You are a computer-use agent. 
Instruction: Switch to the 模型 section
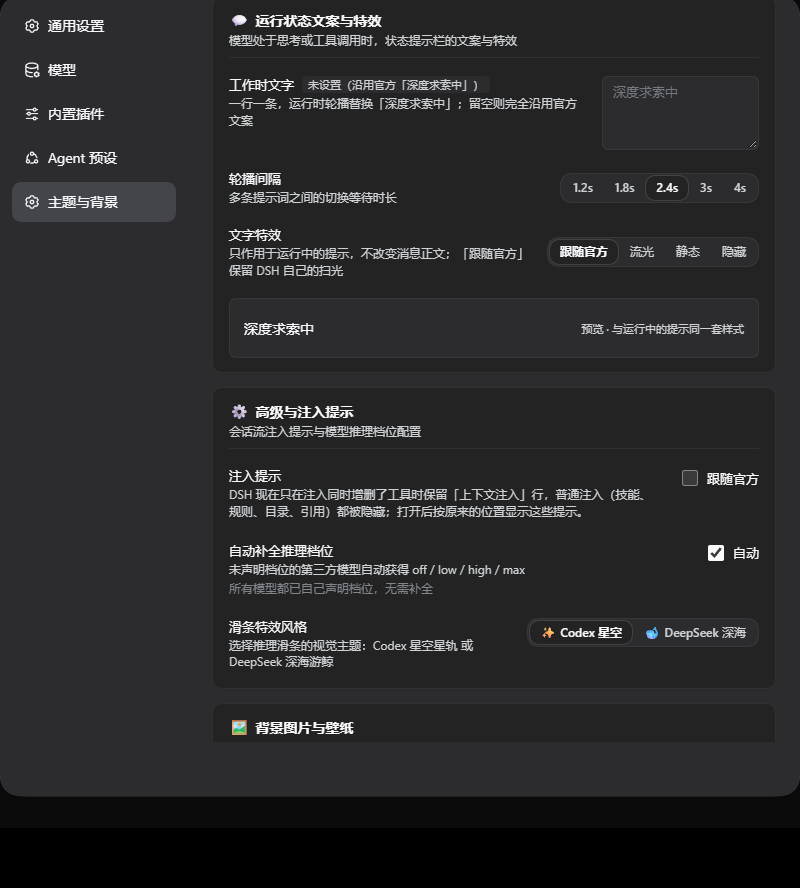pyautogui.click(x=94, y=70)
